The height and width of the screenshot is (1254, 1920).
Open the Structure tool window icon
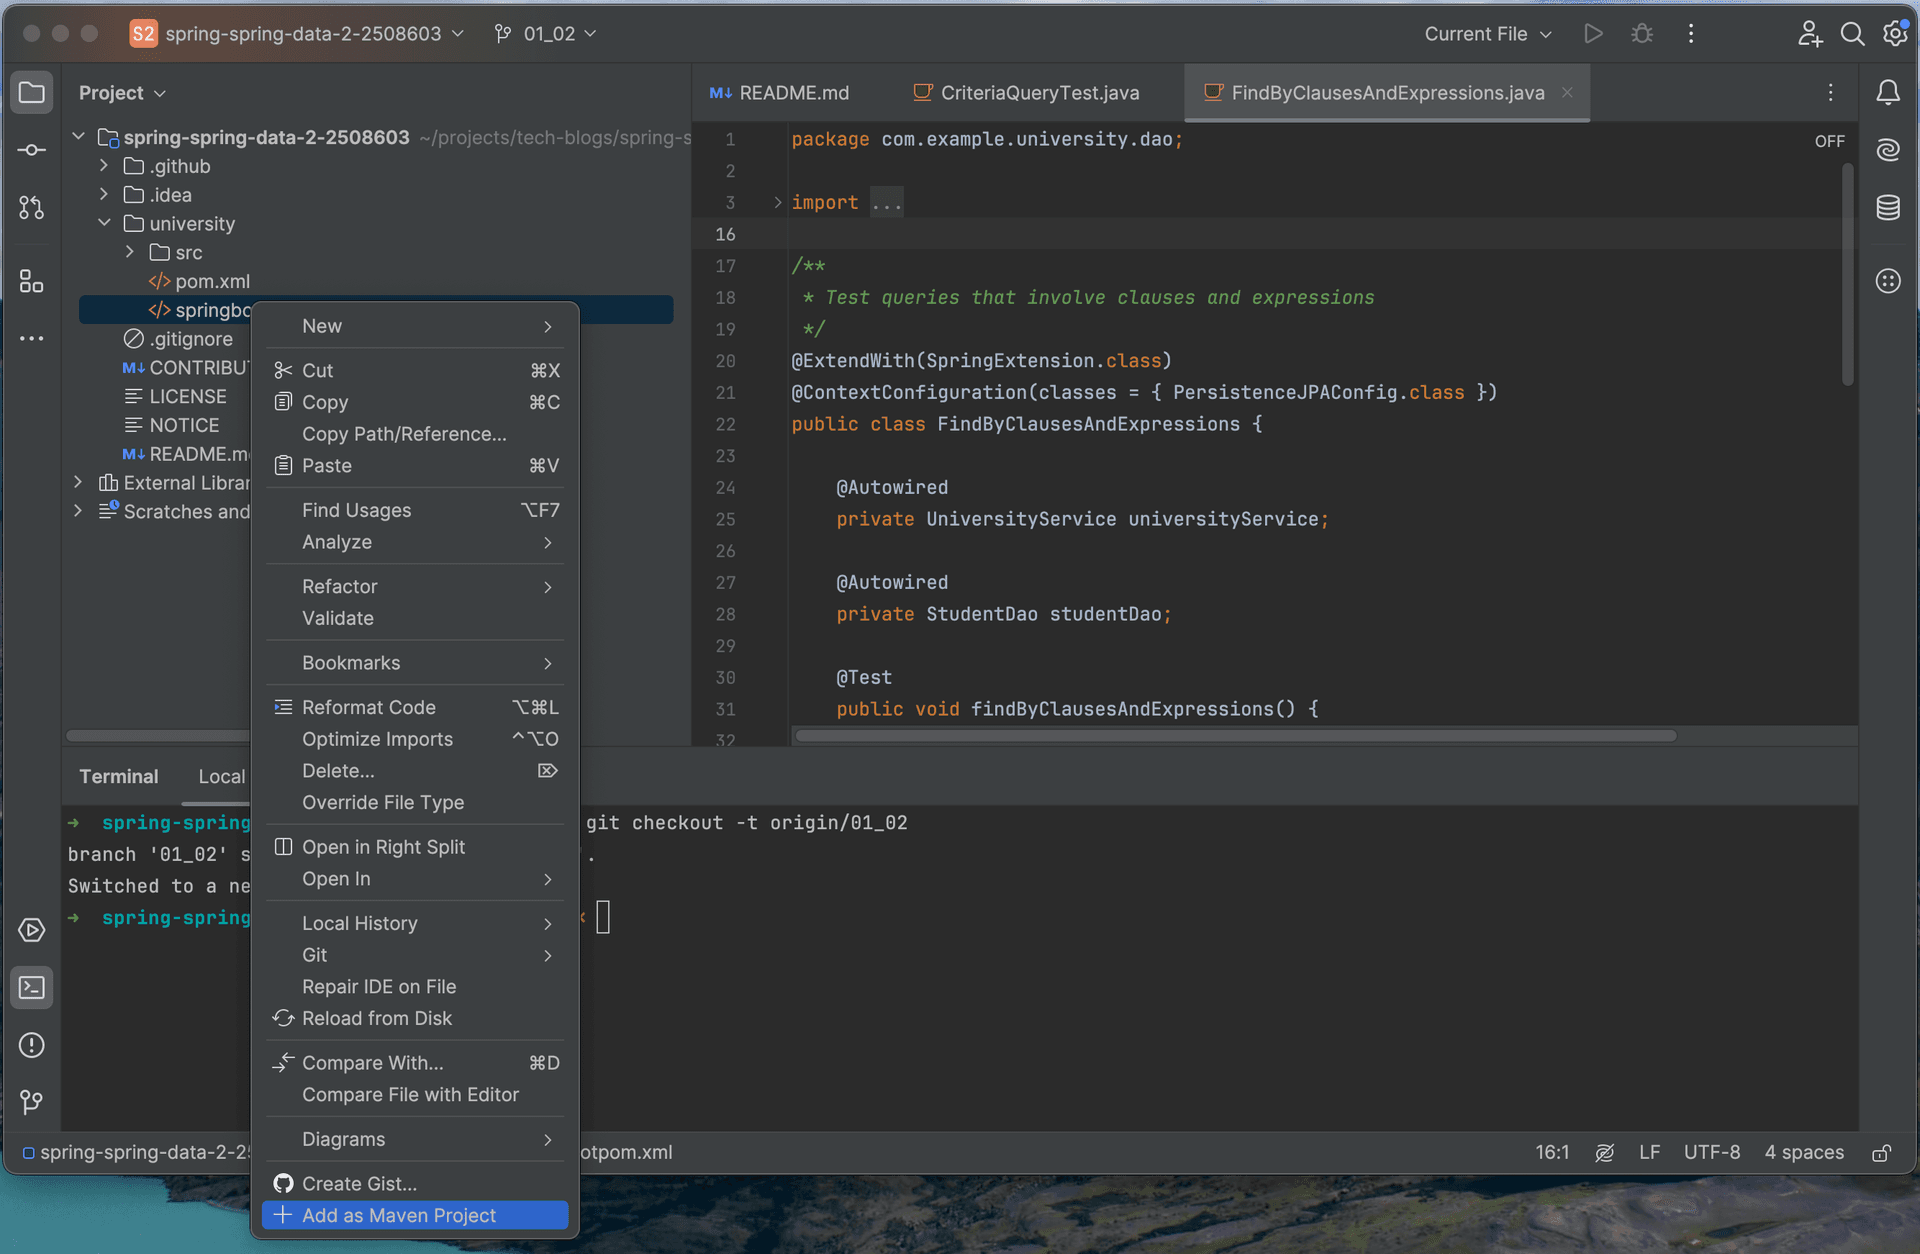(32, 281)
